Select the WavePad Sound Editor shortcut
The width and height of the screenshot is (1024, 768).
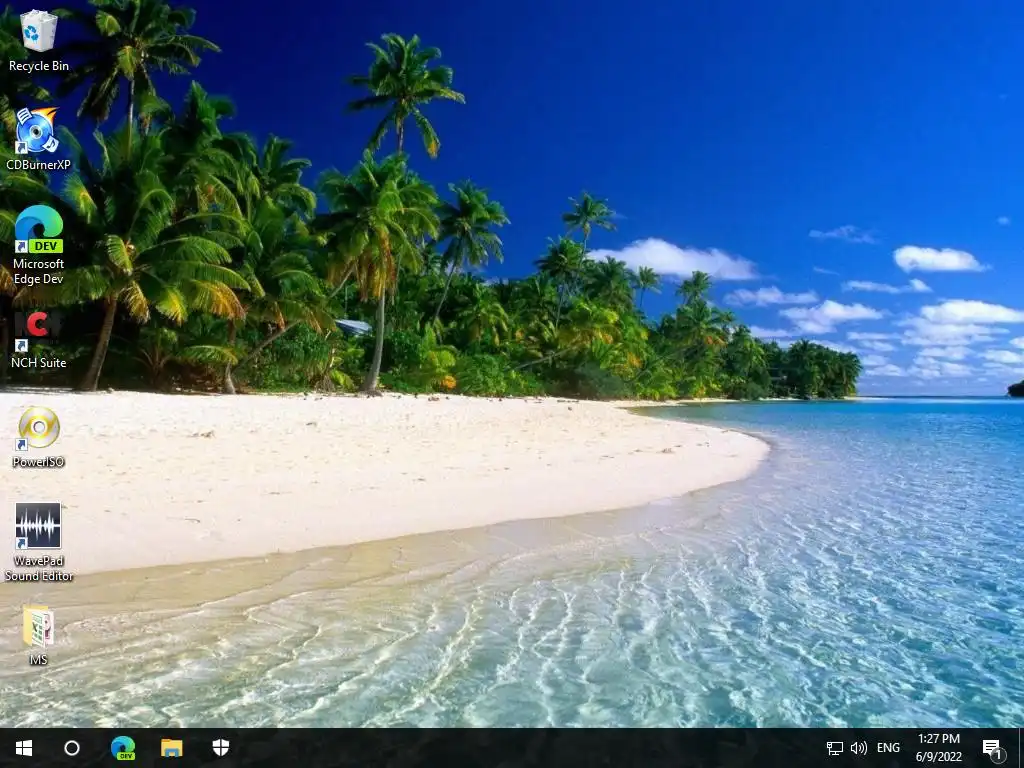tap(38, 542)
